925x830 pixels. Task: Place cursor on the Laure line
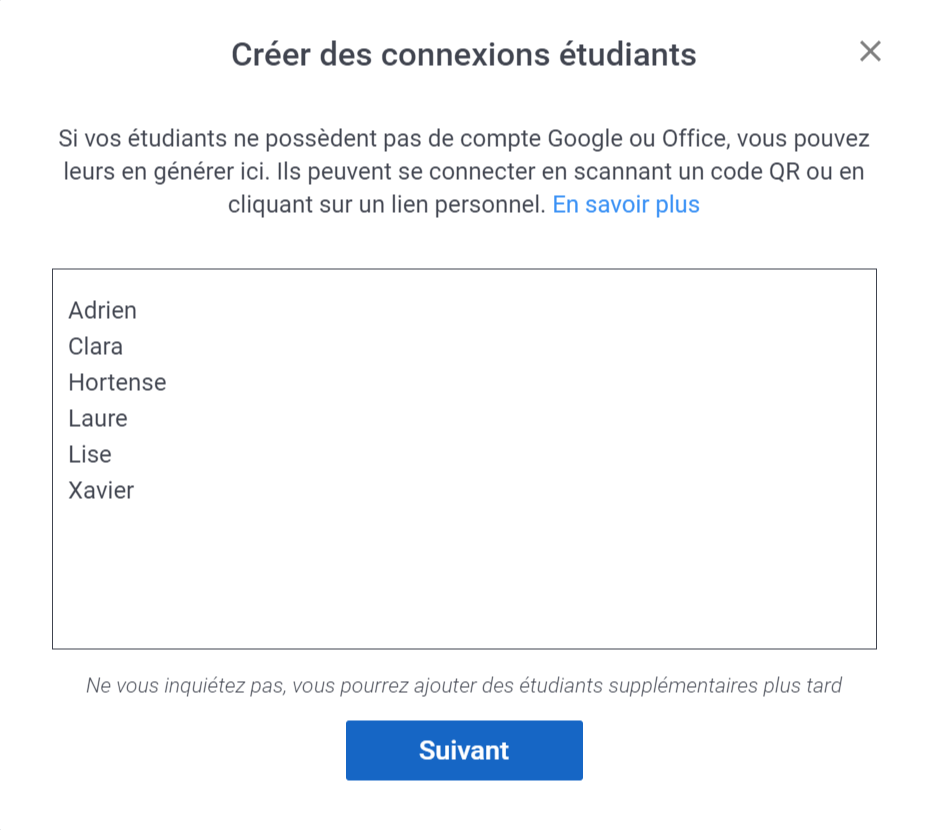98,419
